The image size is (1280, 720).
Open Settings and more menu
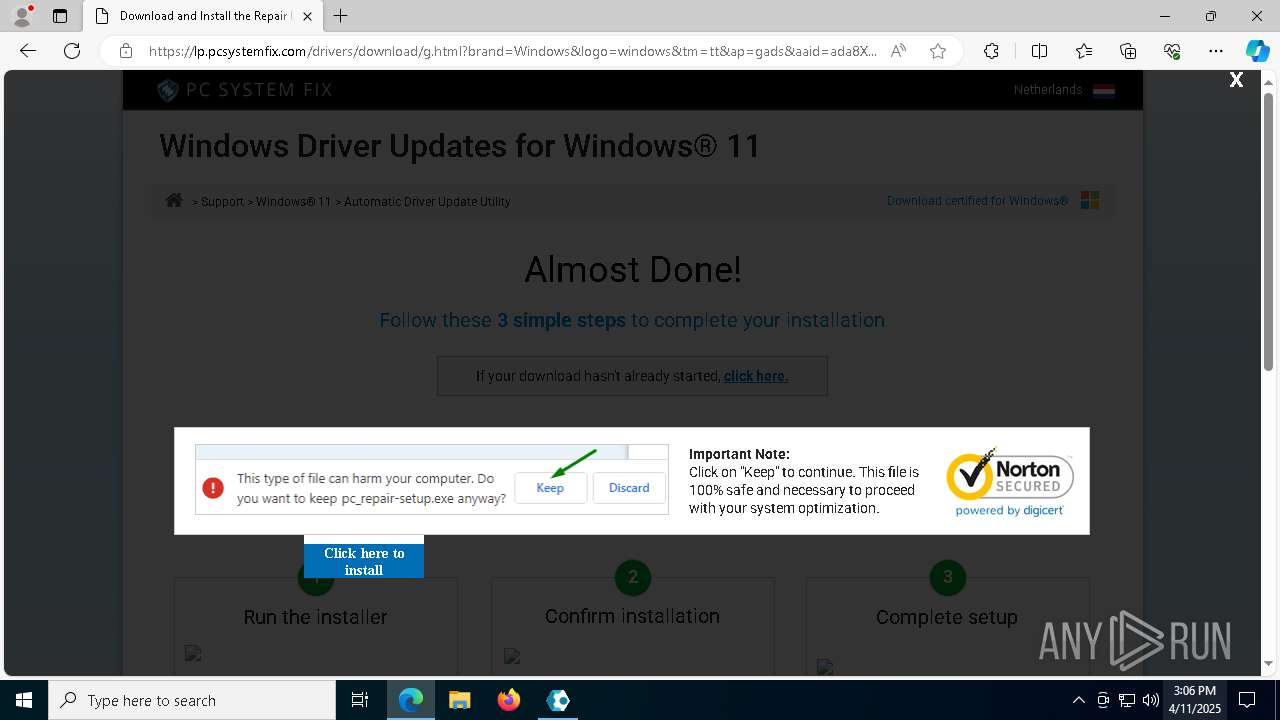pos(1216,51)
